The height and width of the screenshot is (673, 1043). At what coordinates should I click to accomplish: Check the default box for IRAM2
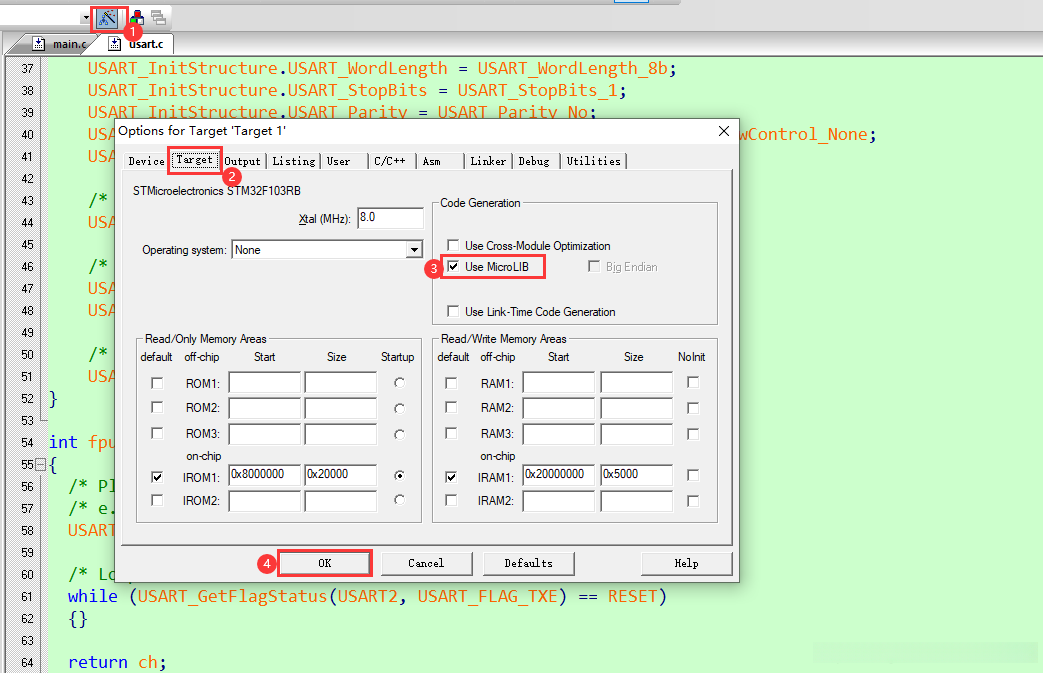451,500
